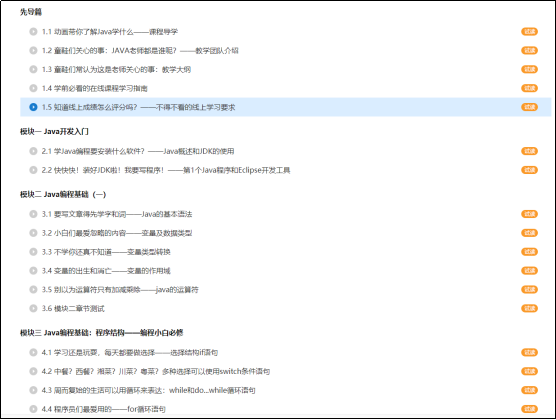Screen dimensions: 556x420
Task: Click the orange trial badge on lesson 1.5
Action: click(x=529, y=107)
